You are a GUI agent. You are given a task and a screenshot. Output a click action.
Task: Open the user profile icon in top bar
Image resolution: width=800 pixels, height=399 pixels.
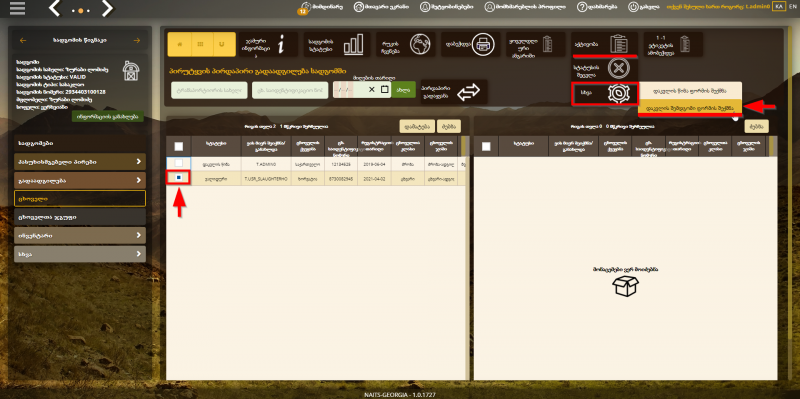point(489,7)
